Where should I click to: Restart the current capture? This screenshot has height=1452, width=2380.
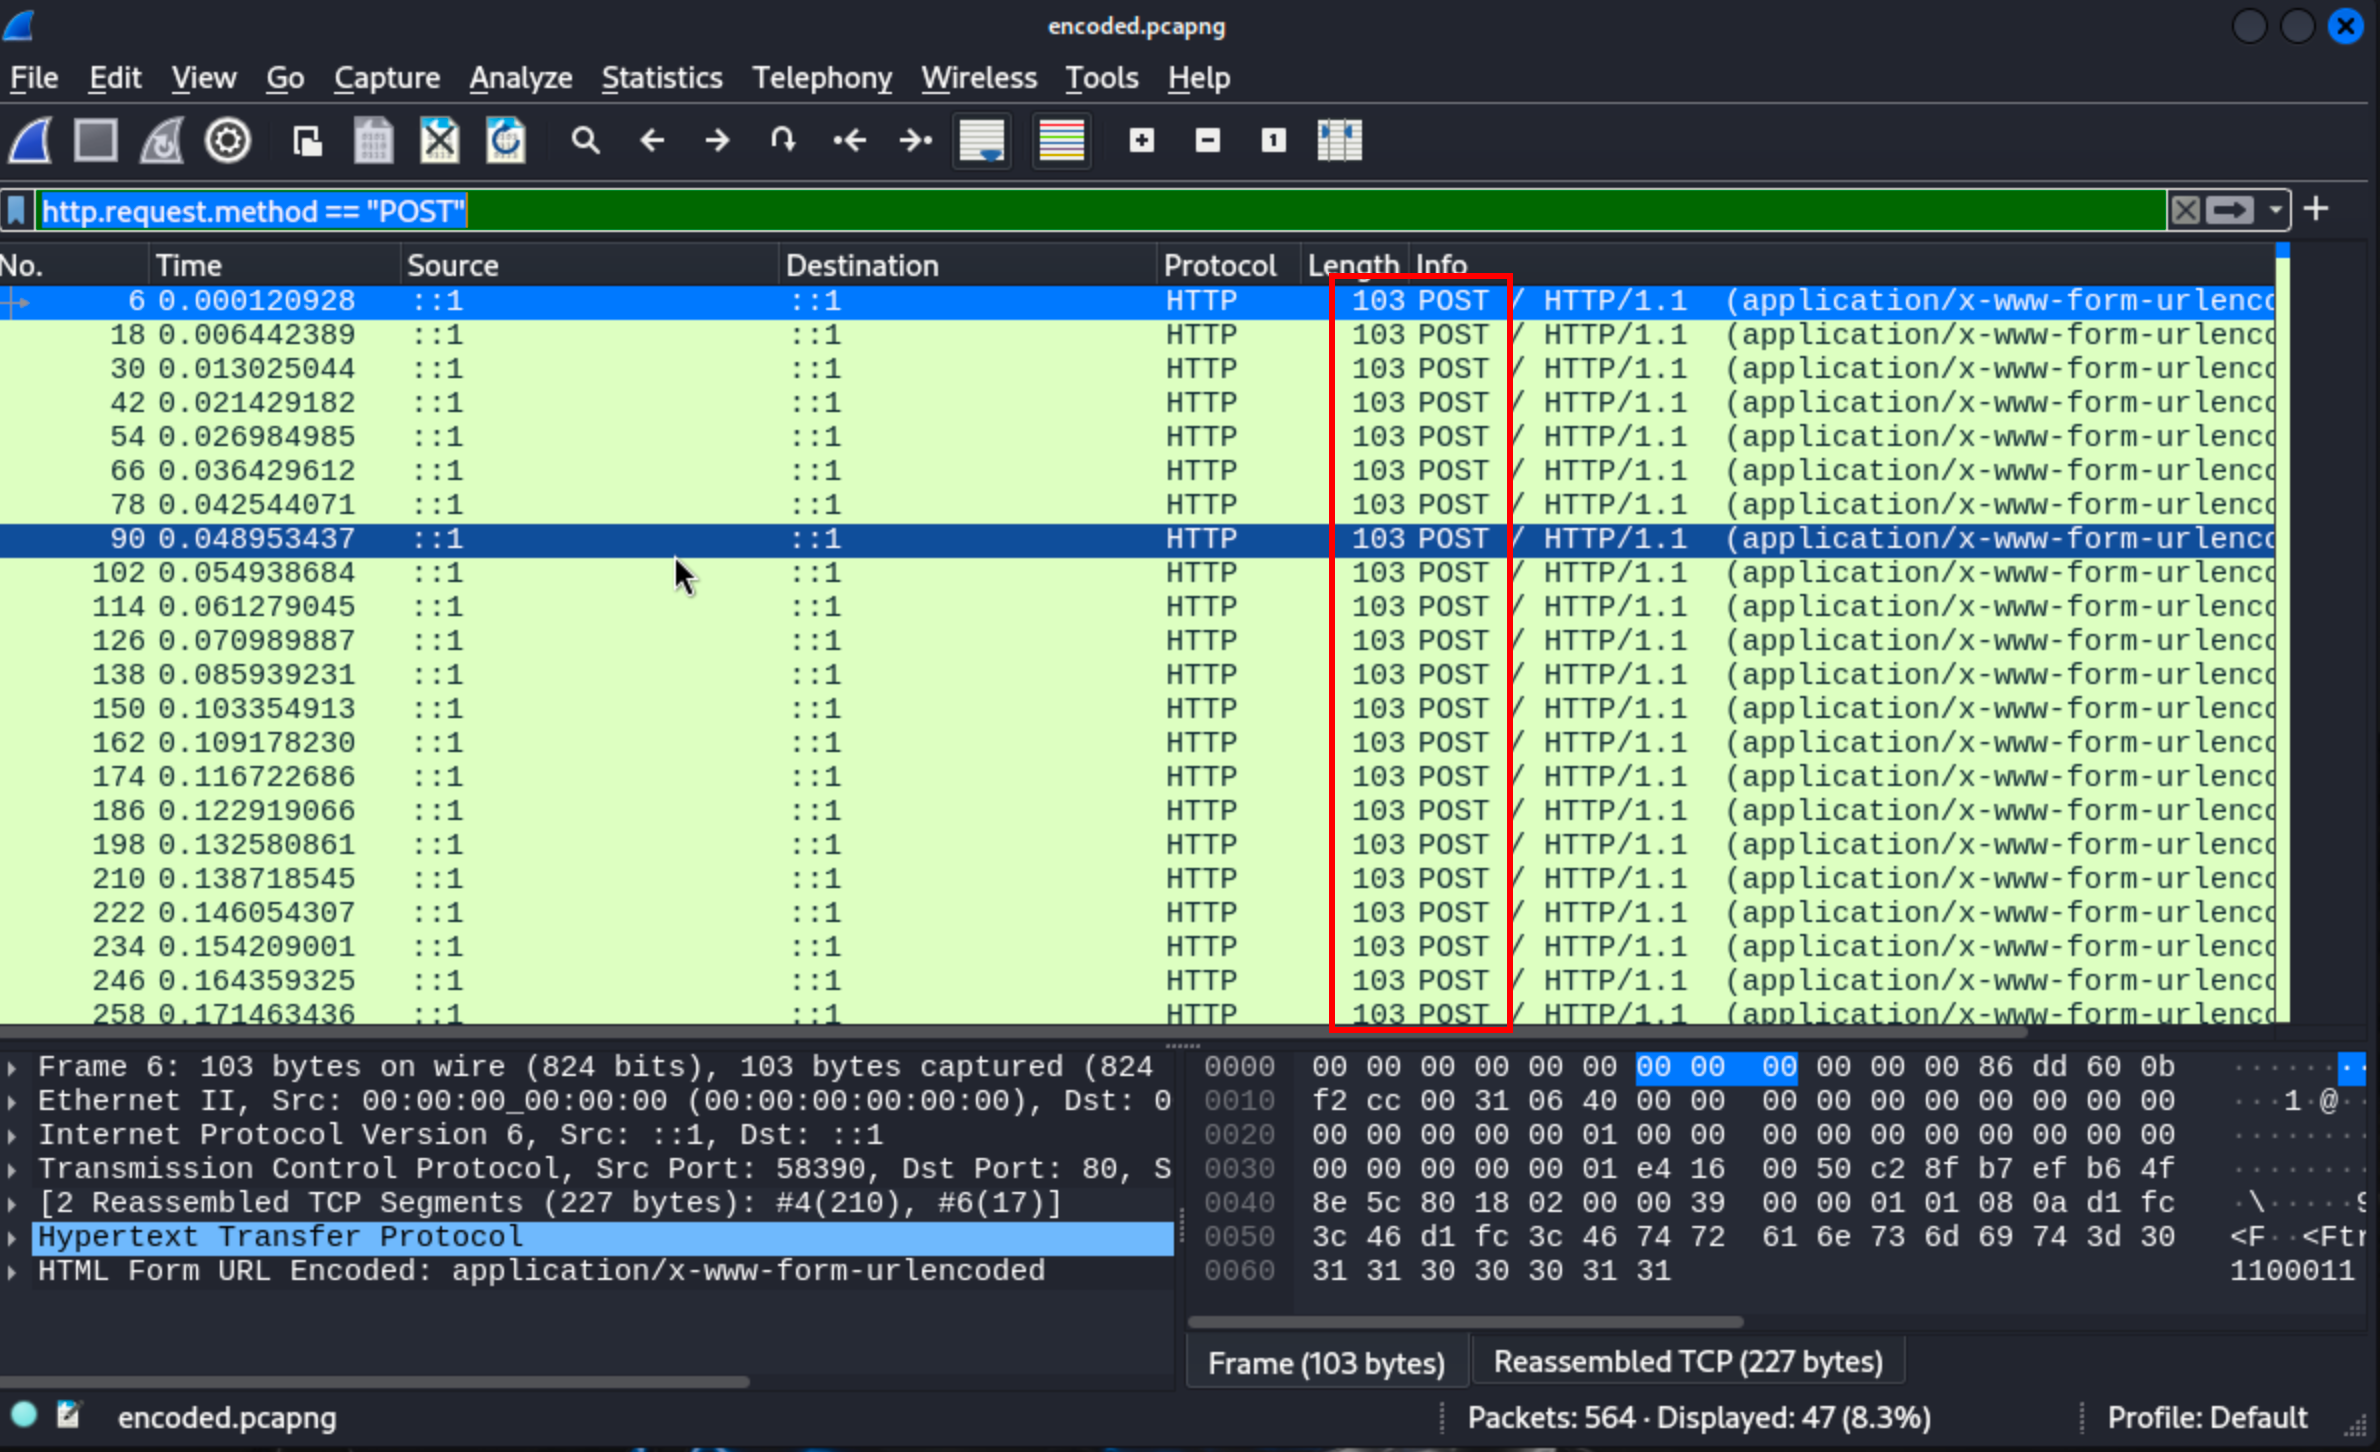coord(161,140)
